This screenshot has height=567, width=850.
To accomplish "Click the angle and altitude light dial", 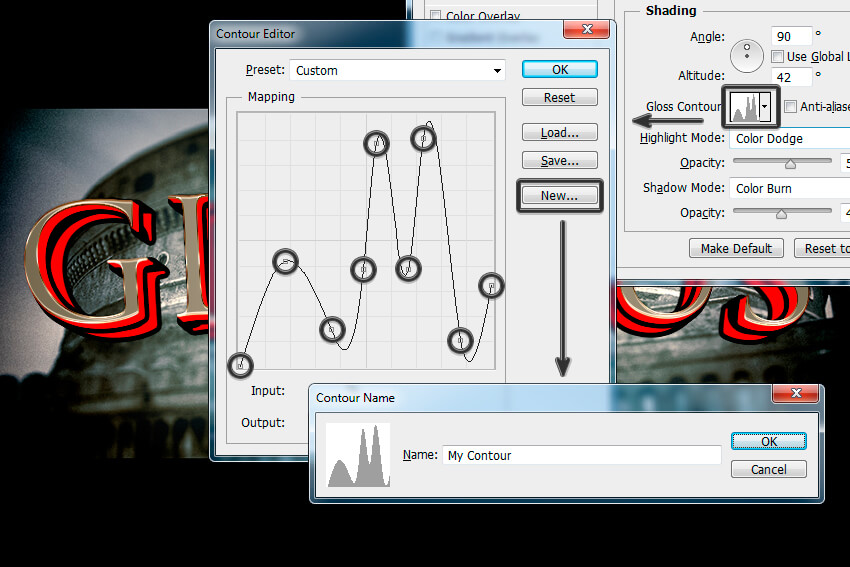I will tap(747, 56).
